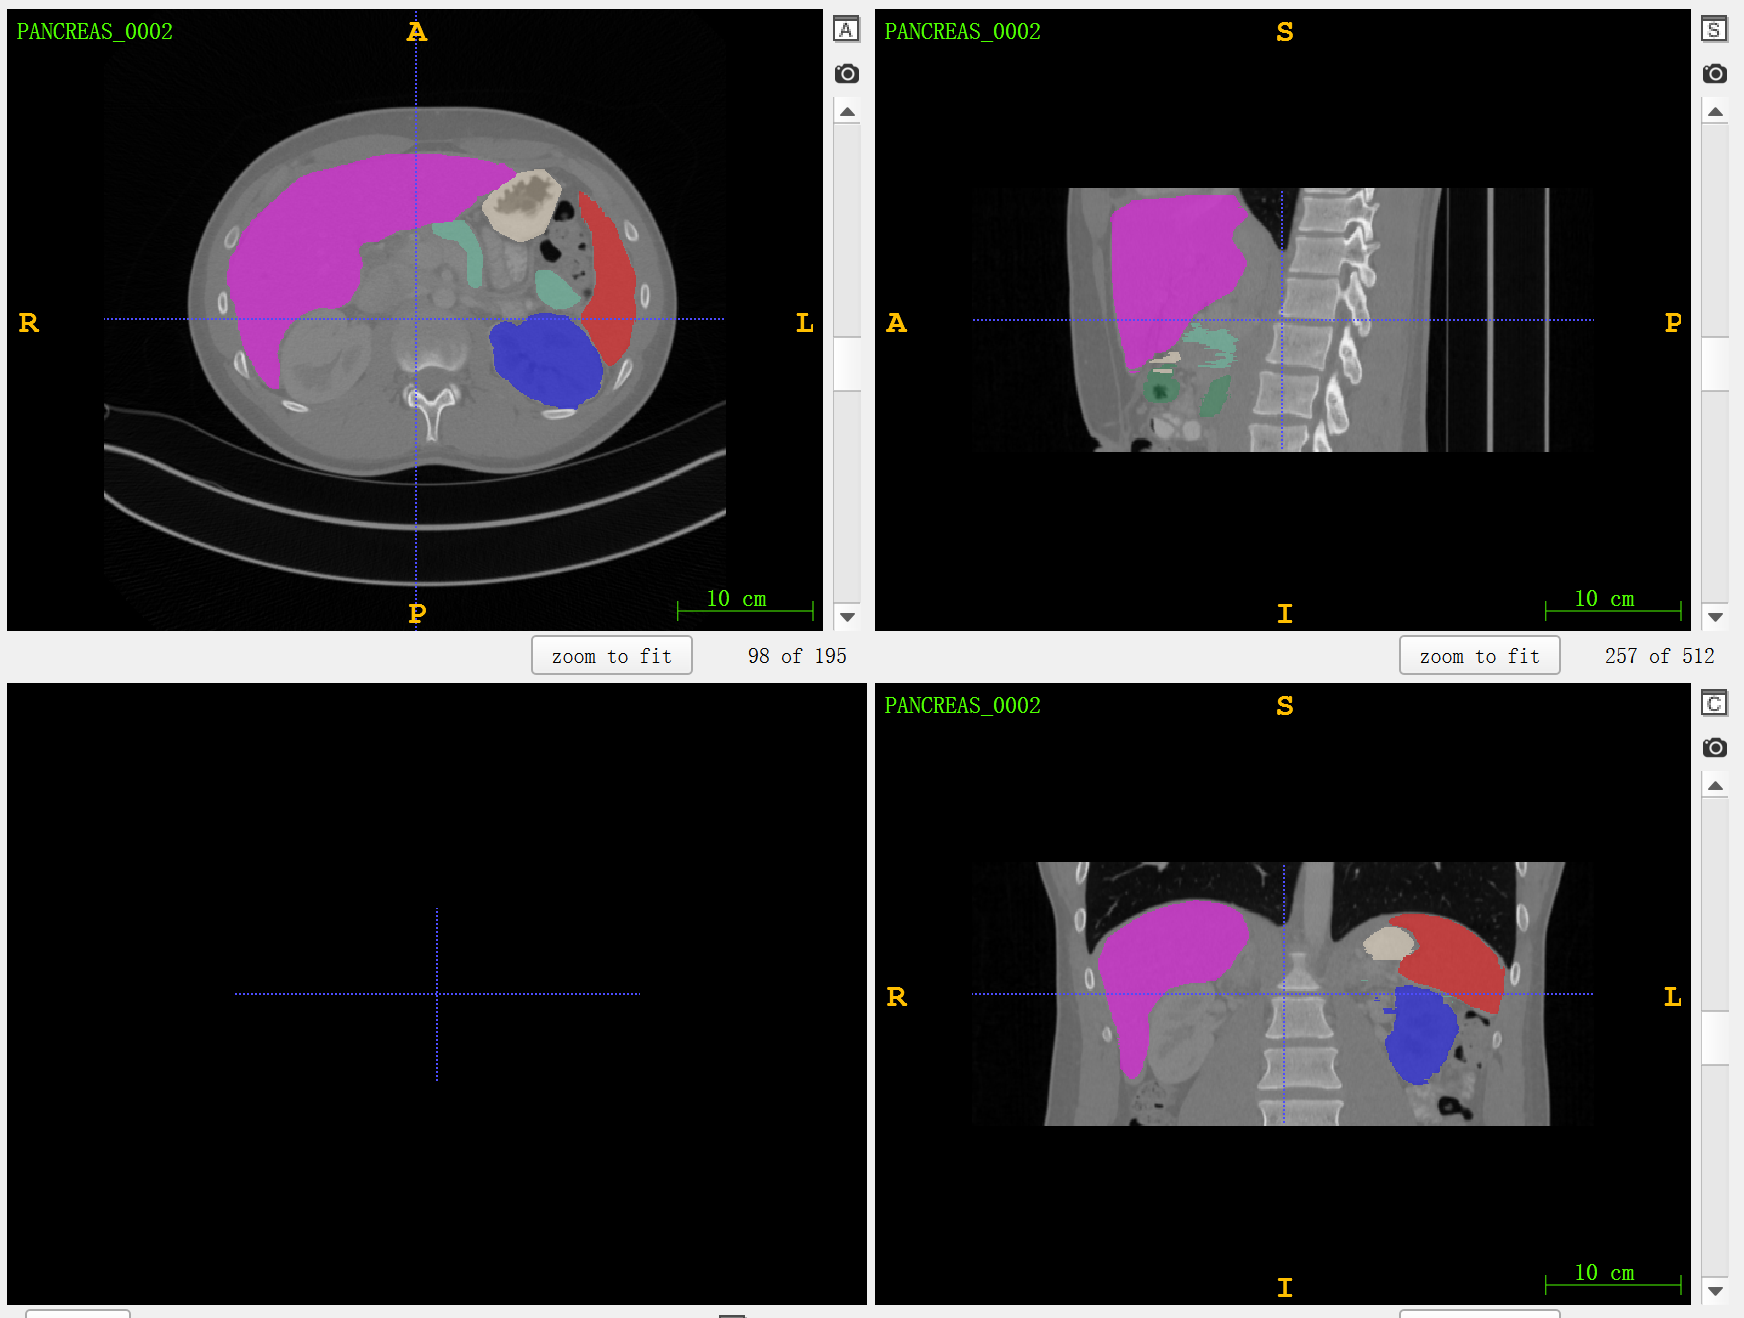Click the sagittal slice slider handle
1744x1318 pixels.
(1715, 364)
